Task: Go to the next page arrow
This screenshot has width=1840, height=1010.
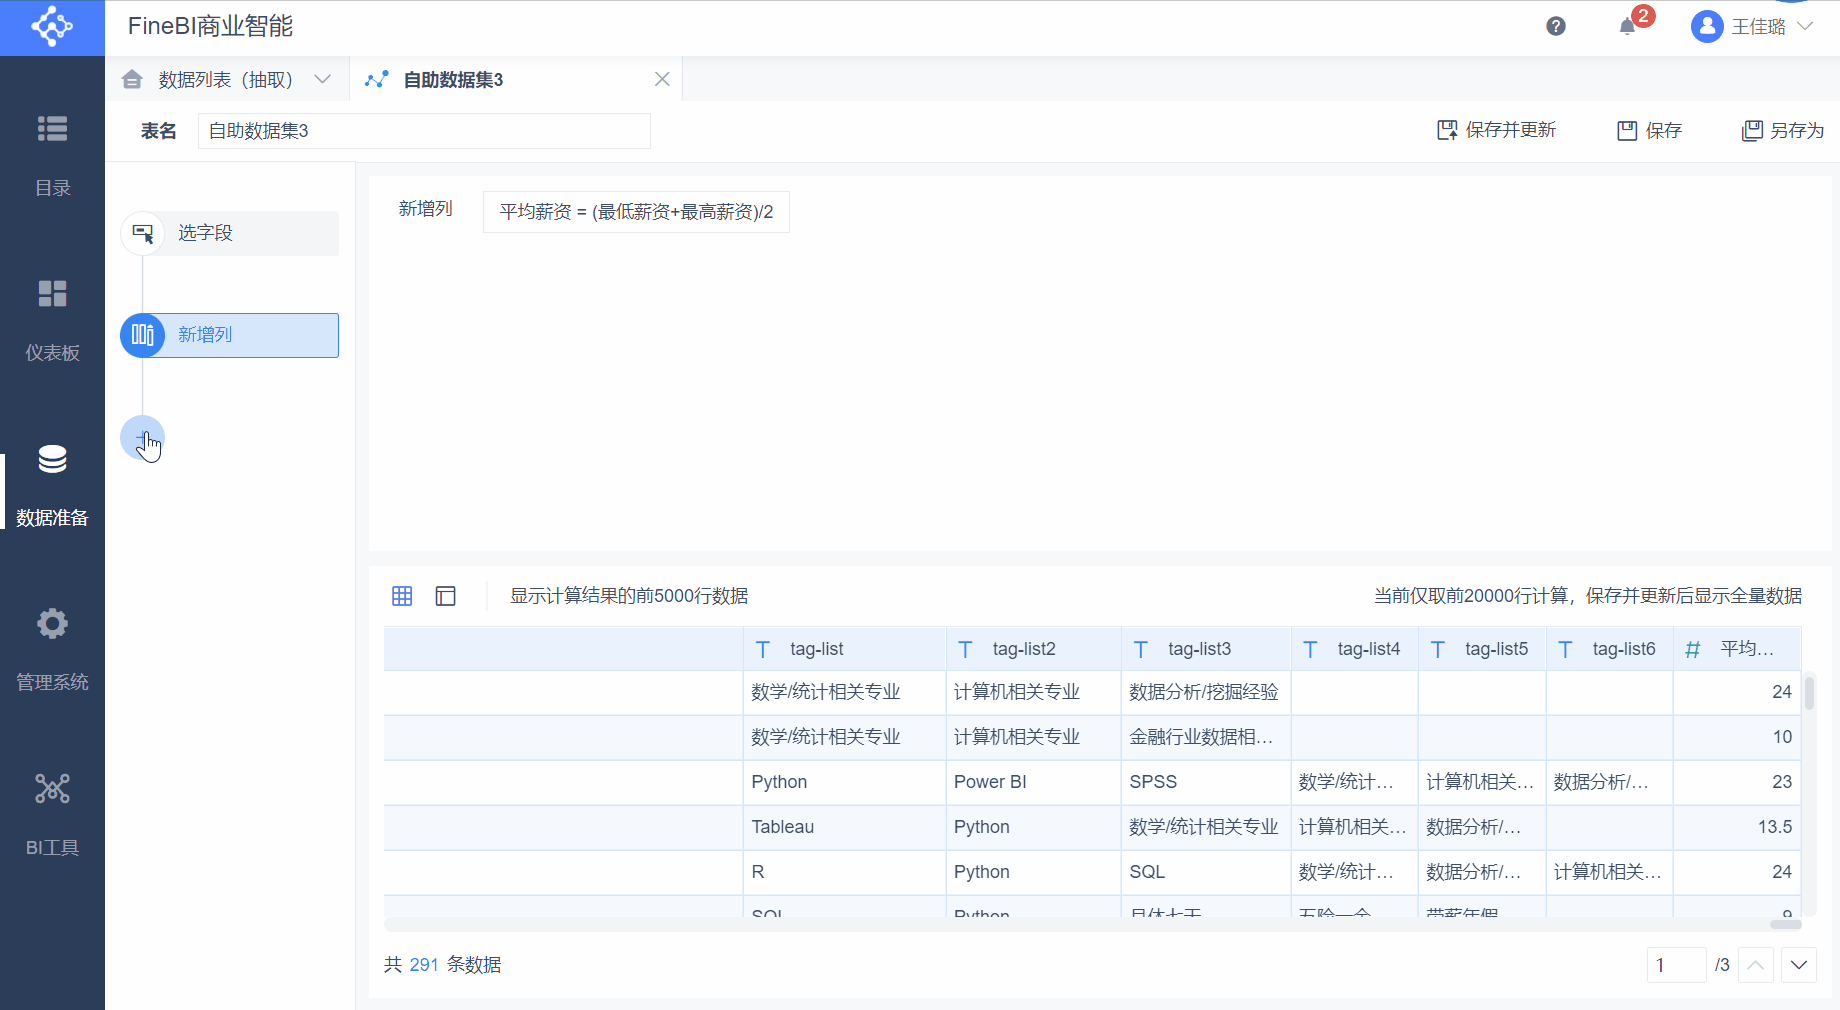Action: click(1799, 965)
